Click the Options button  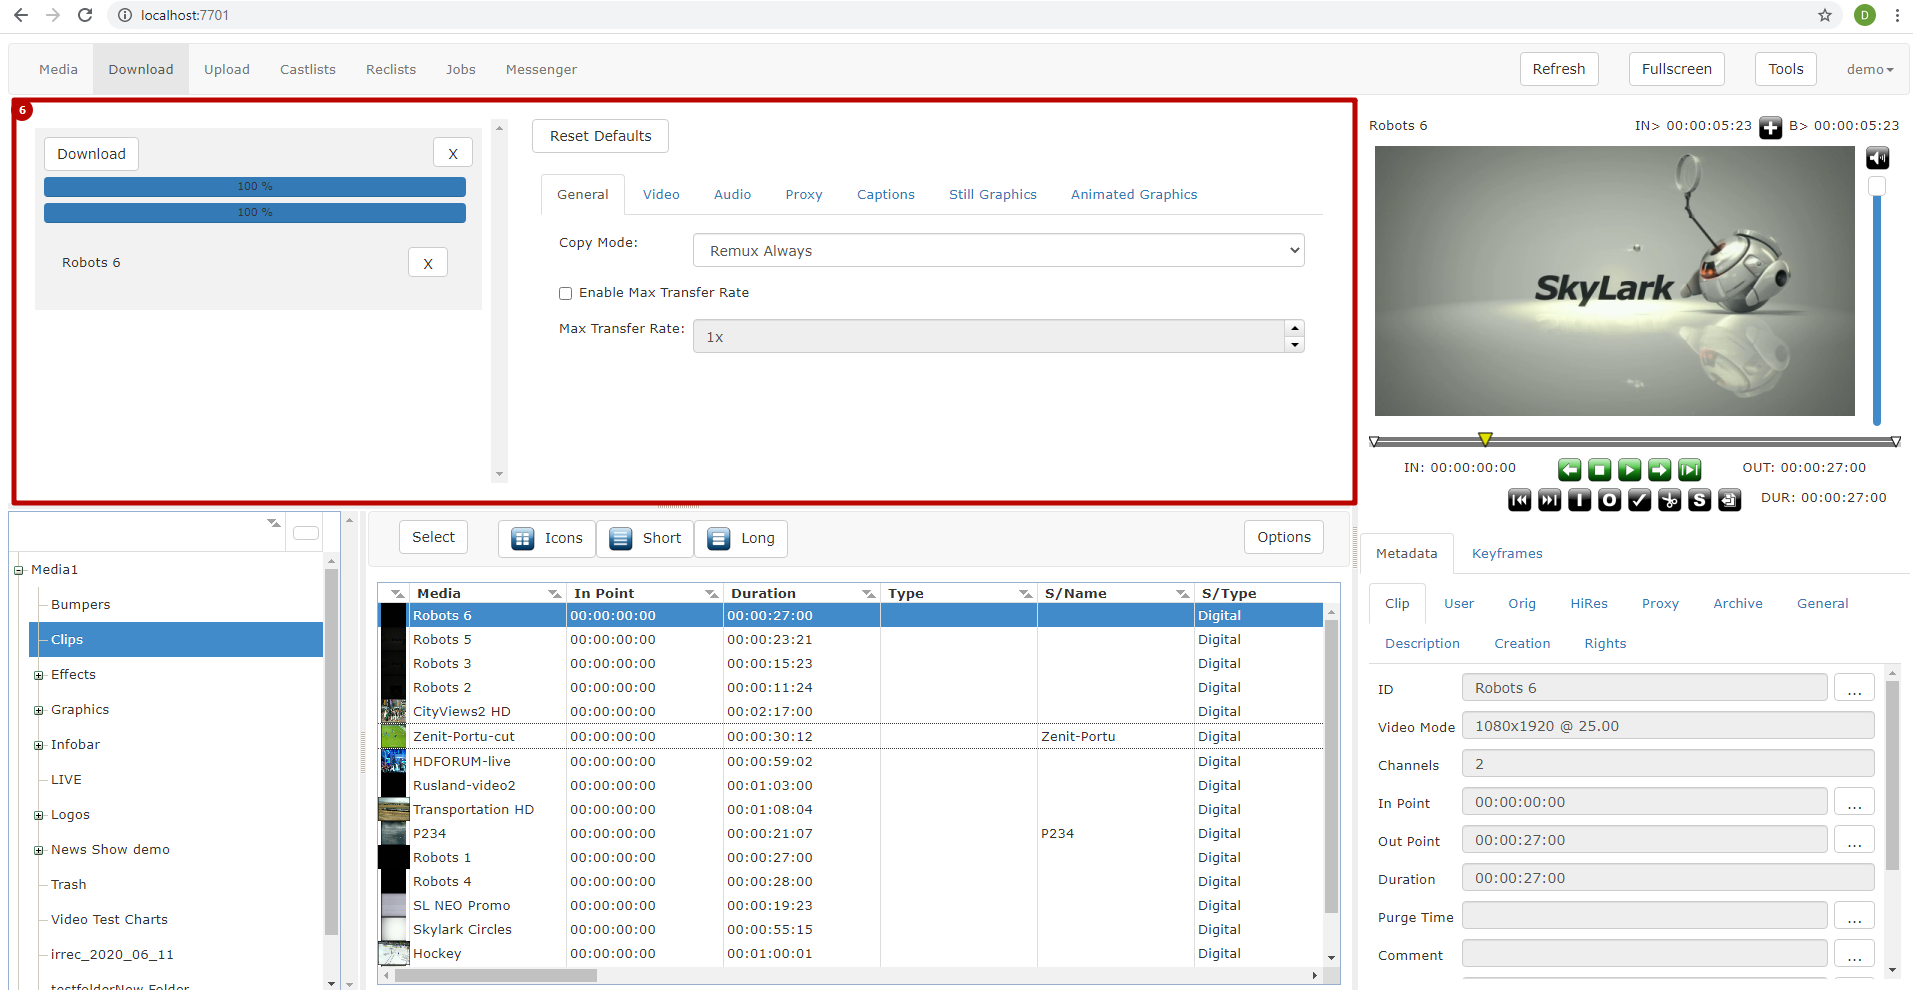point(1284,537)
